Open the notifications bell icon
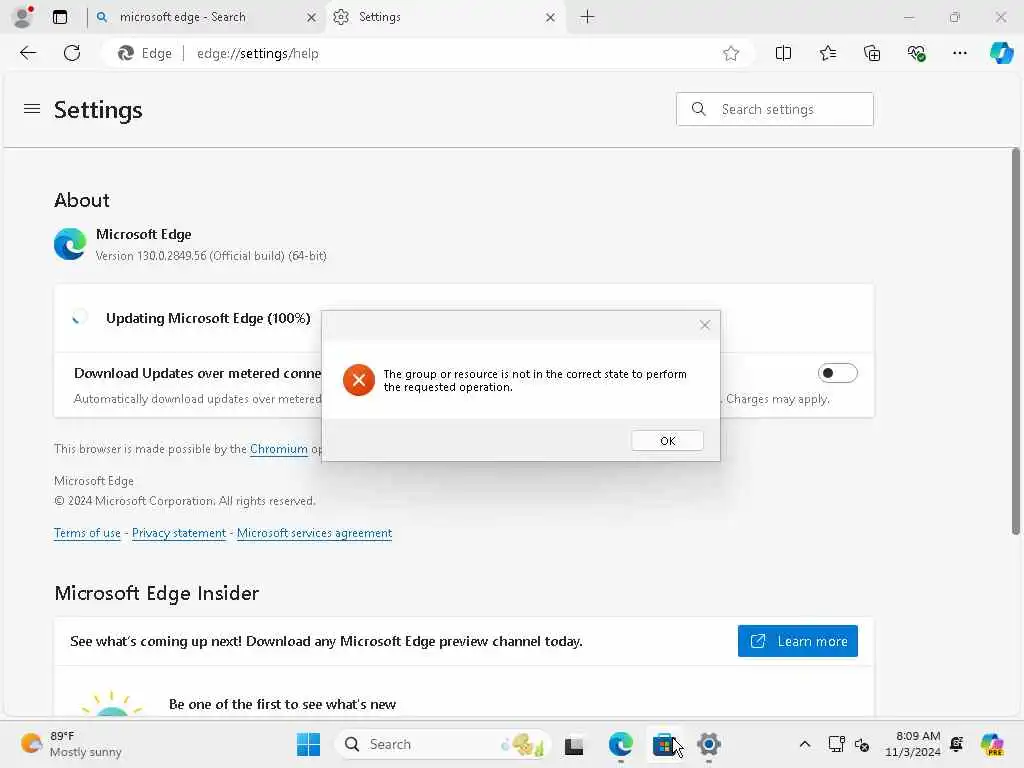This screenshot has height=768, width=1024. point(957,744)
